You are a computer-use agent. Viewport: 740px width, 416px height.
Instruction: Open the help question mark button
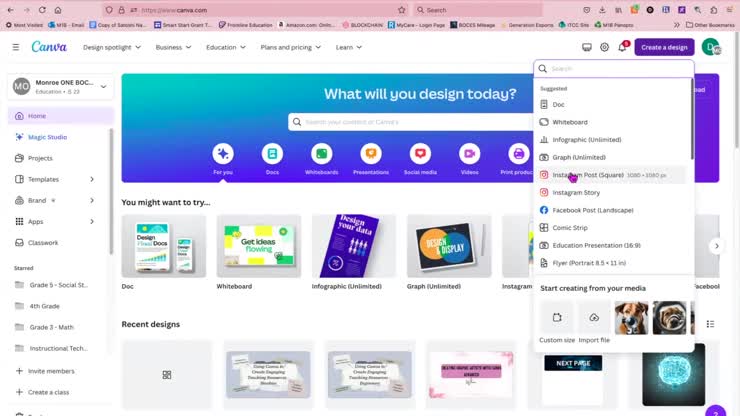click(x=715, y=411)
